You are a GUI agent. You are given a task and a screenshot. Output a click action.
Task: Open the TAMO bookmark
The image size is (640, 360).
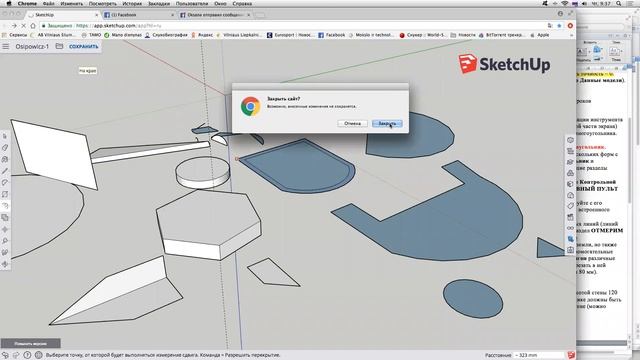pos(91,35)
